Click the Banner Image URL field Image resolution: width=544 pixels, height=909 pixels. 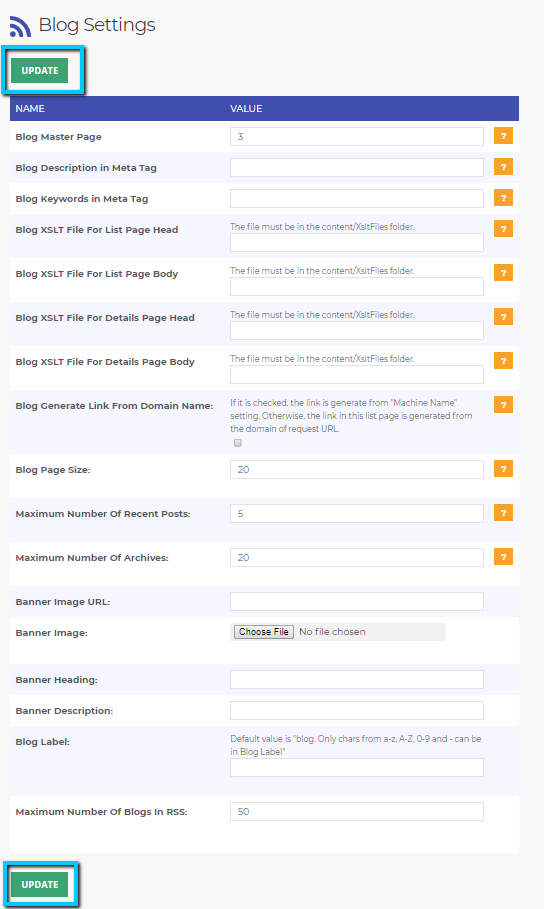pos(357,602)
